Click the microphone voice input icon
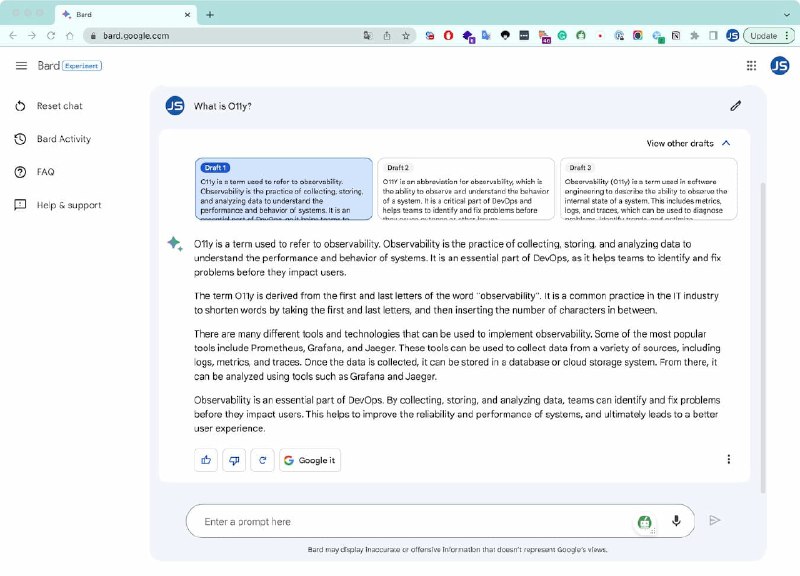The image size is (800, 576). click(676, 521)
